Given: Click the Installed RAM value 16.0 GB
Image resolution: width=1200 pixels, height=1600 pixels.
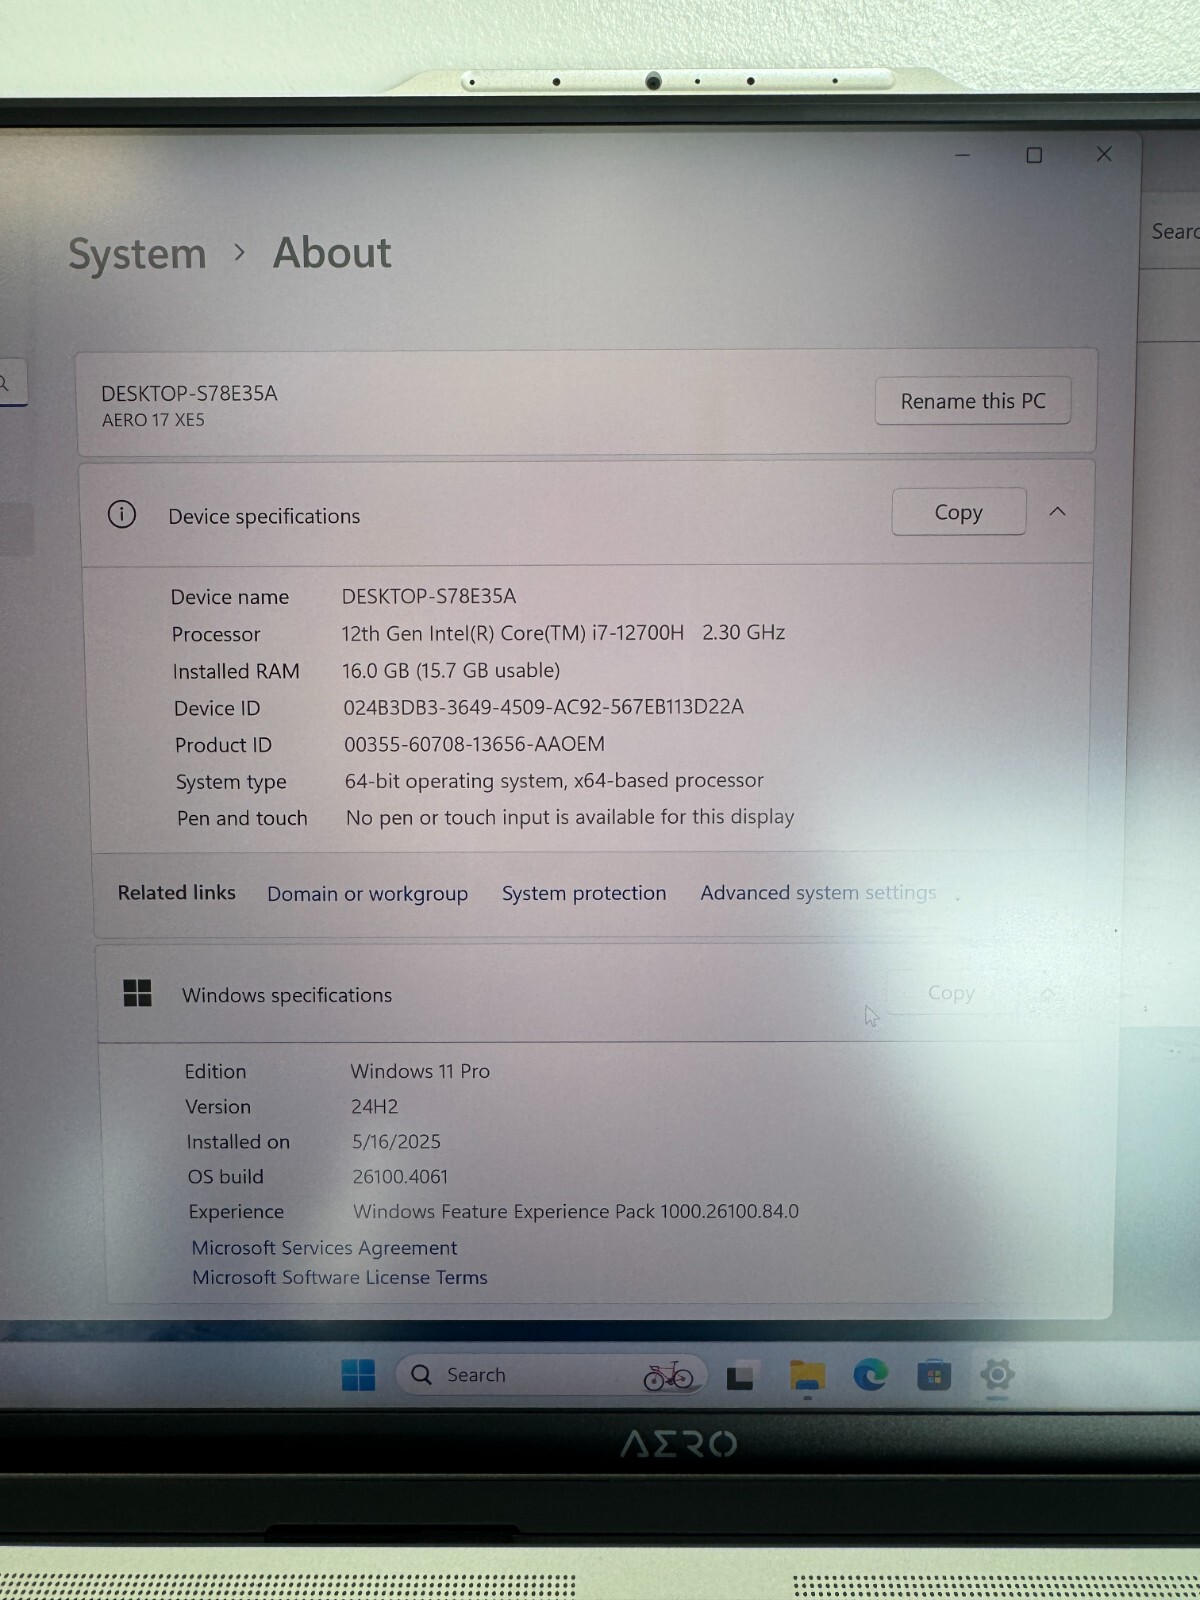Looking at the screenshot, I should (x=376, y=670).
